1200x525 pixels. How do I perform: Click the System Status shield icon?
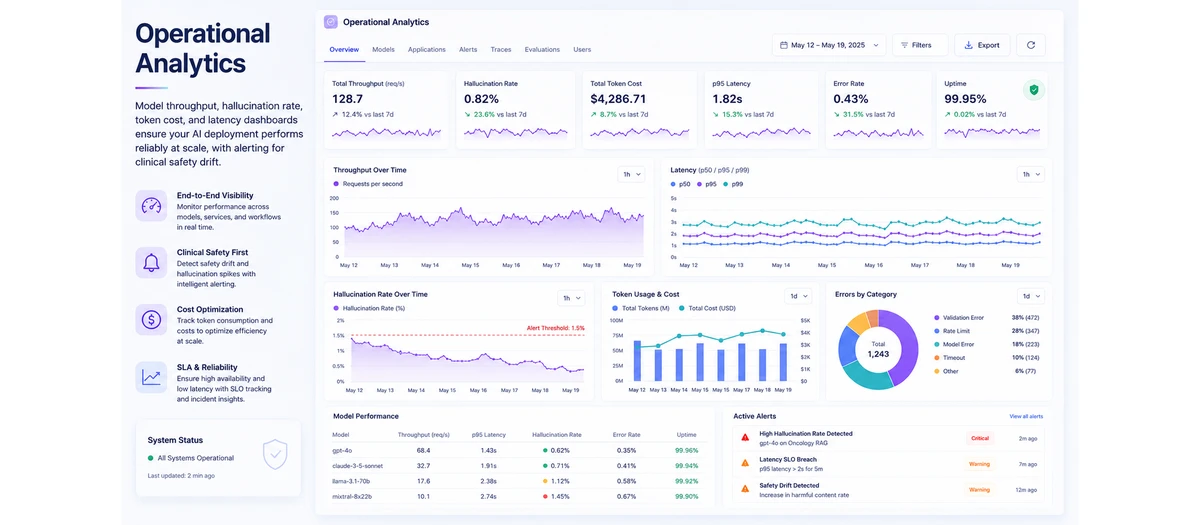[x=275, y=454]
